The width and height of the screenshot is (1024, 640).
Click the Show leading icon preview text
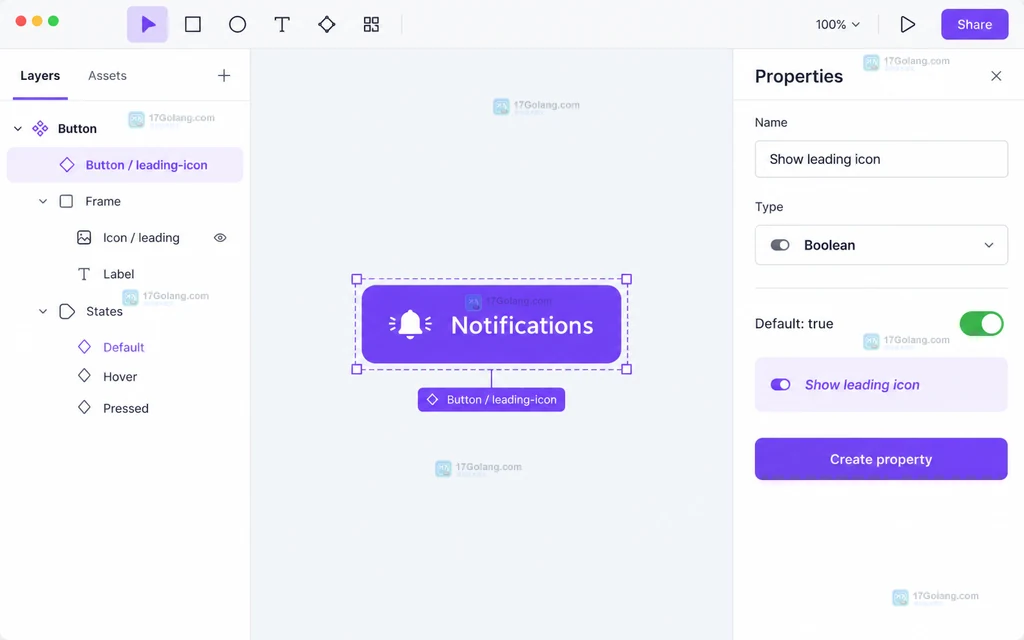pos(862,385)
